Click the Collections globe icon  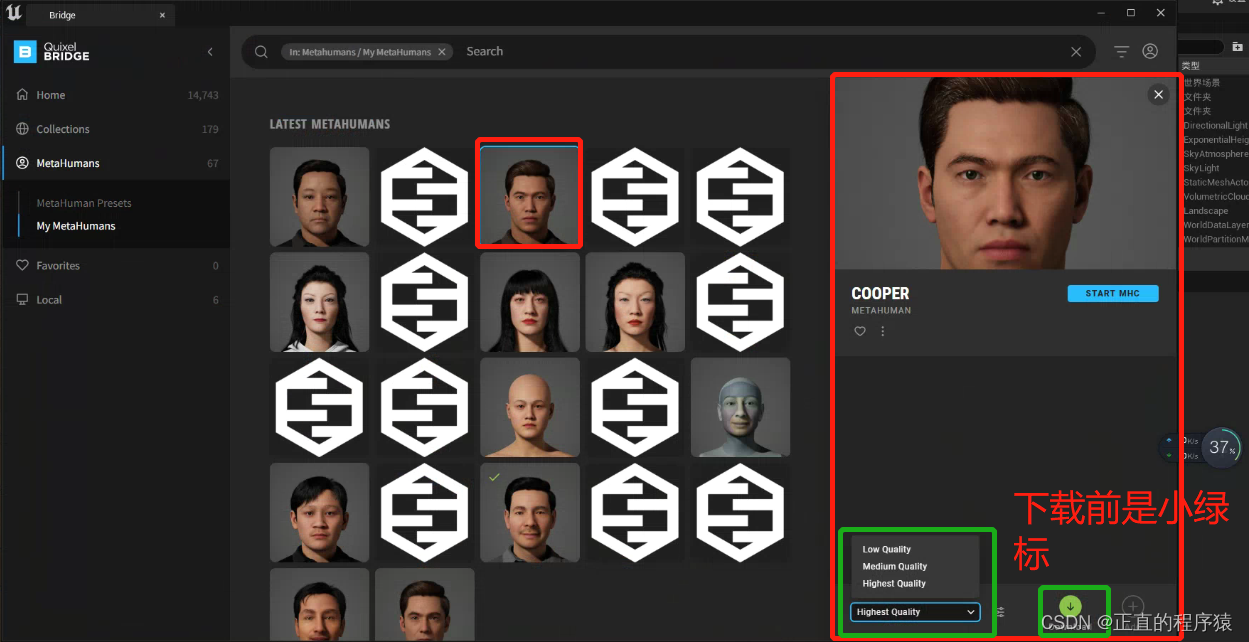point(22,129)
